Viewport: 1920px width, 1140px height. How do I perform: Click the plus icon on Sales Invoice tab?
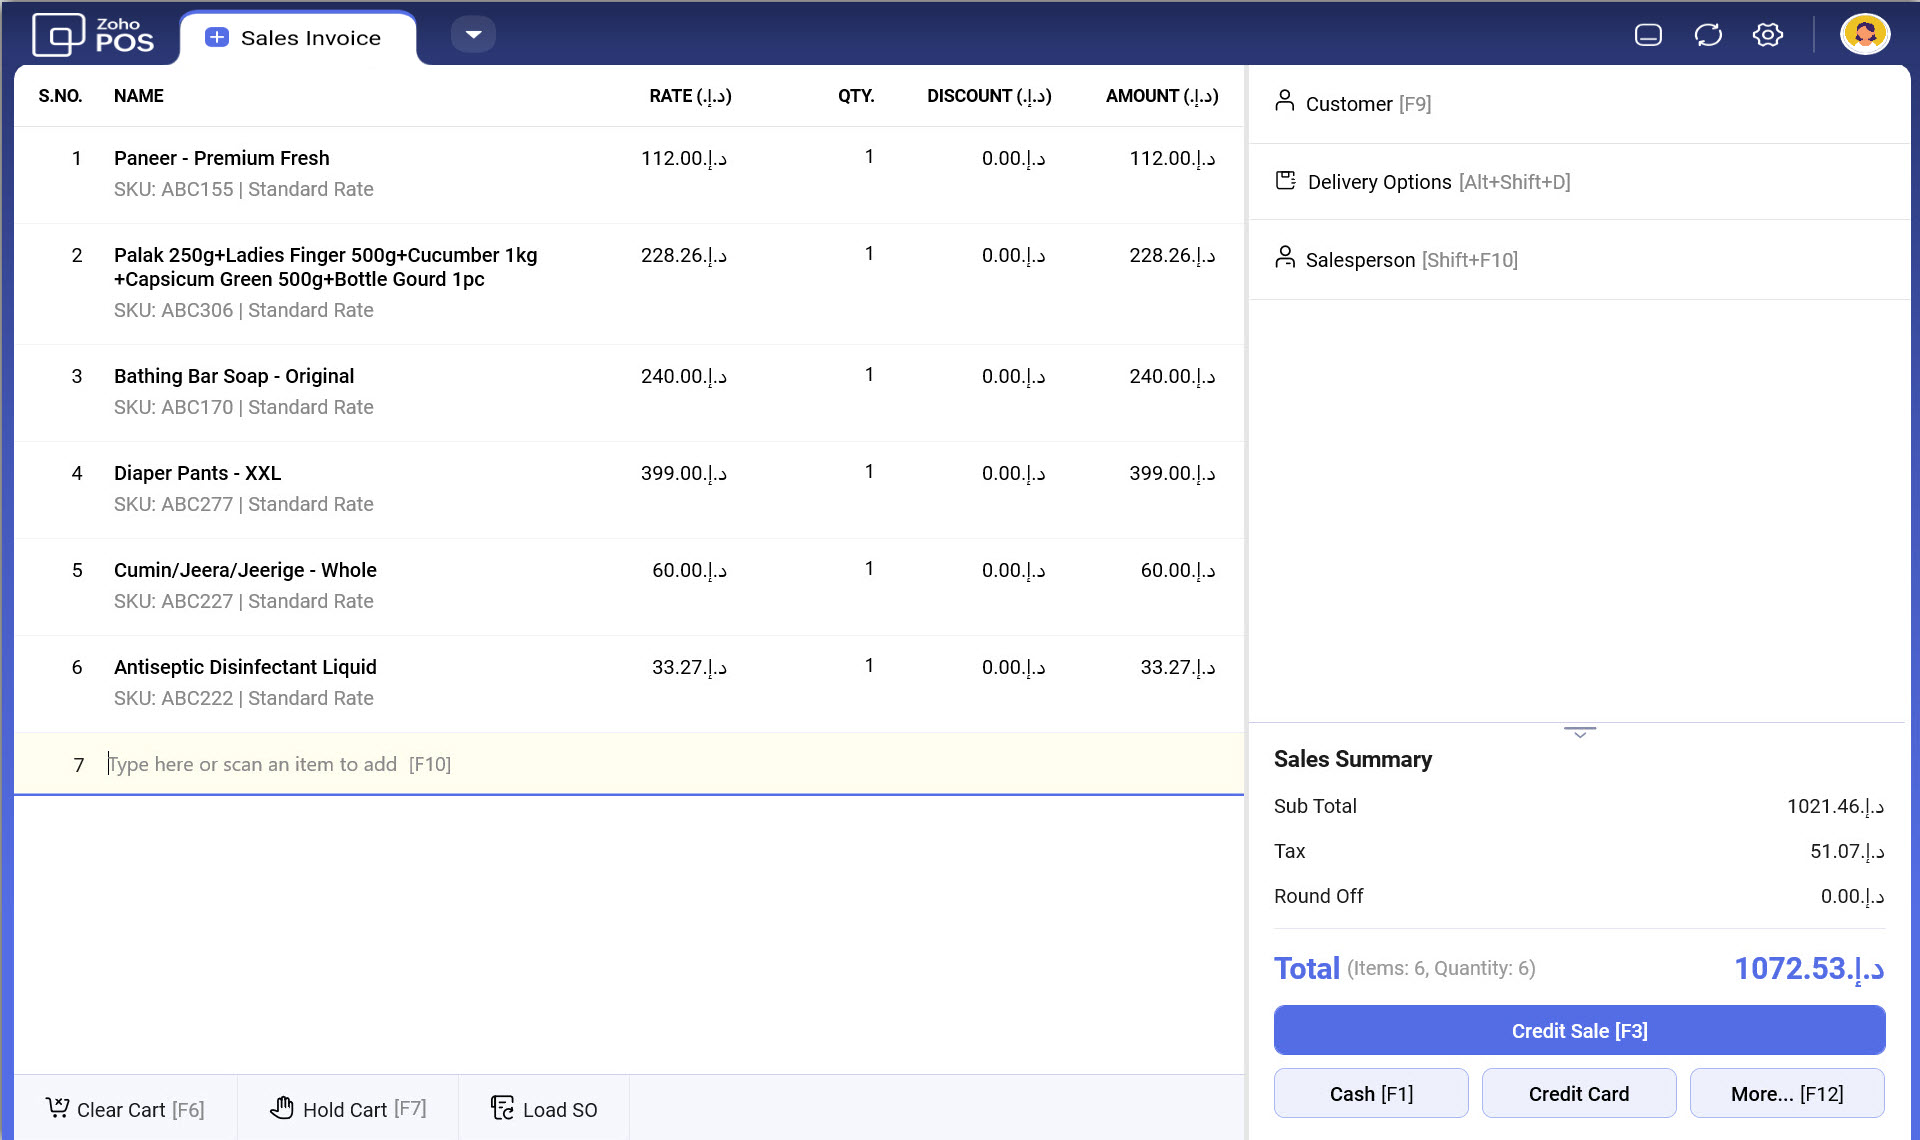(216, 37)
